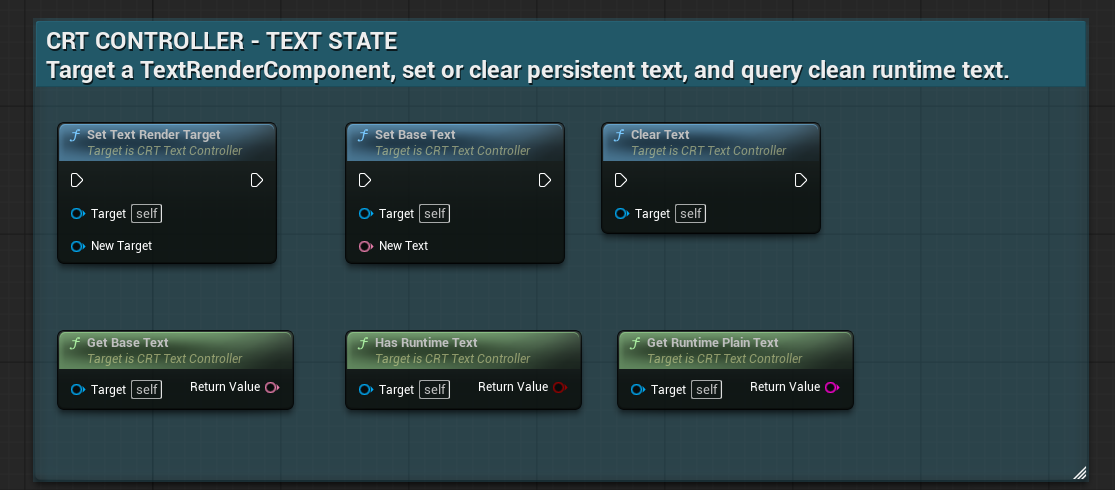Click the Clear Text execution output pin
1115x490 pixels.
click(801, 180)
